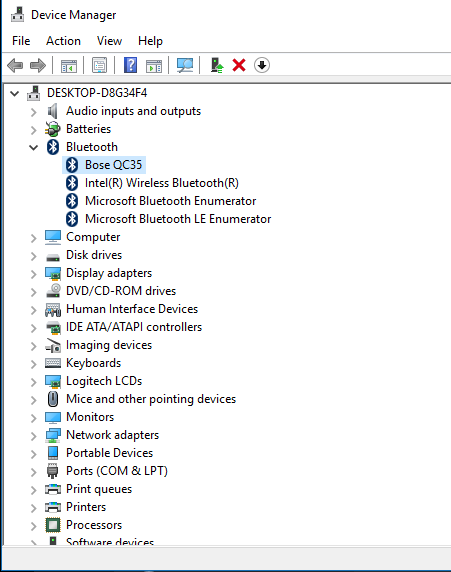Click the Forward arrow toolbar icon
The image size is (451, 572).
click(38, 66)
